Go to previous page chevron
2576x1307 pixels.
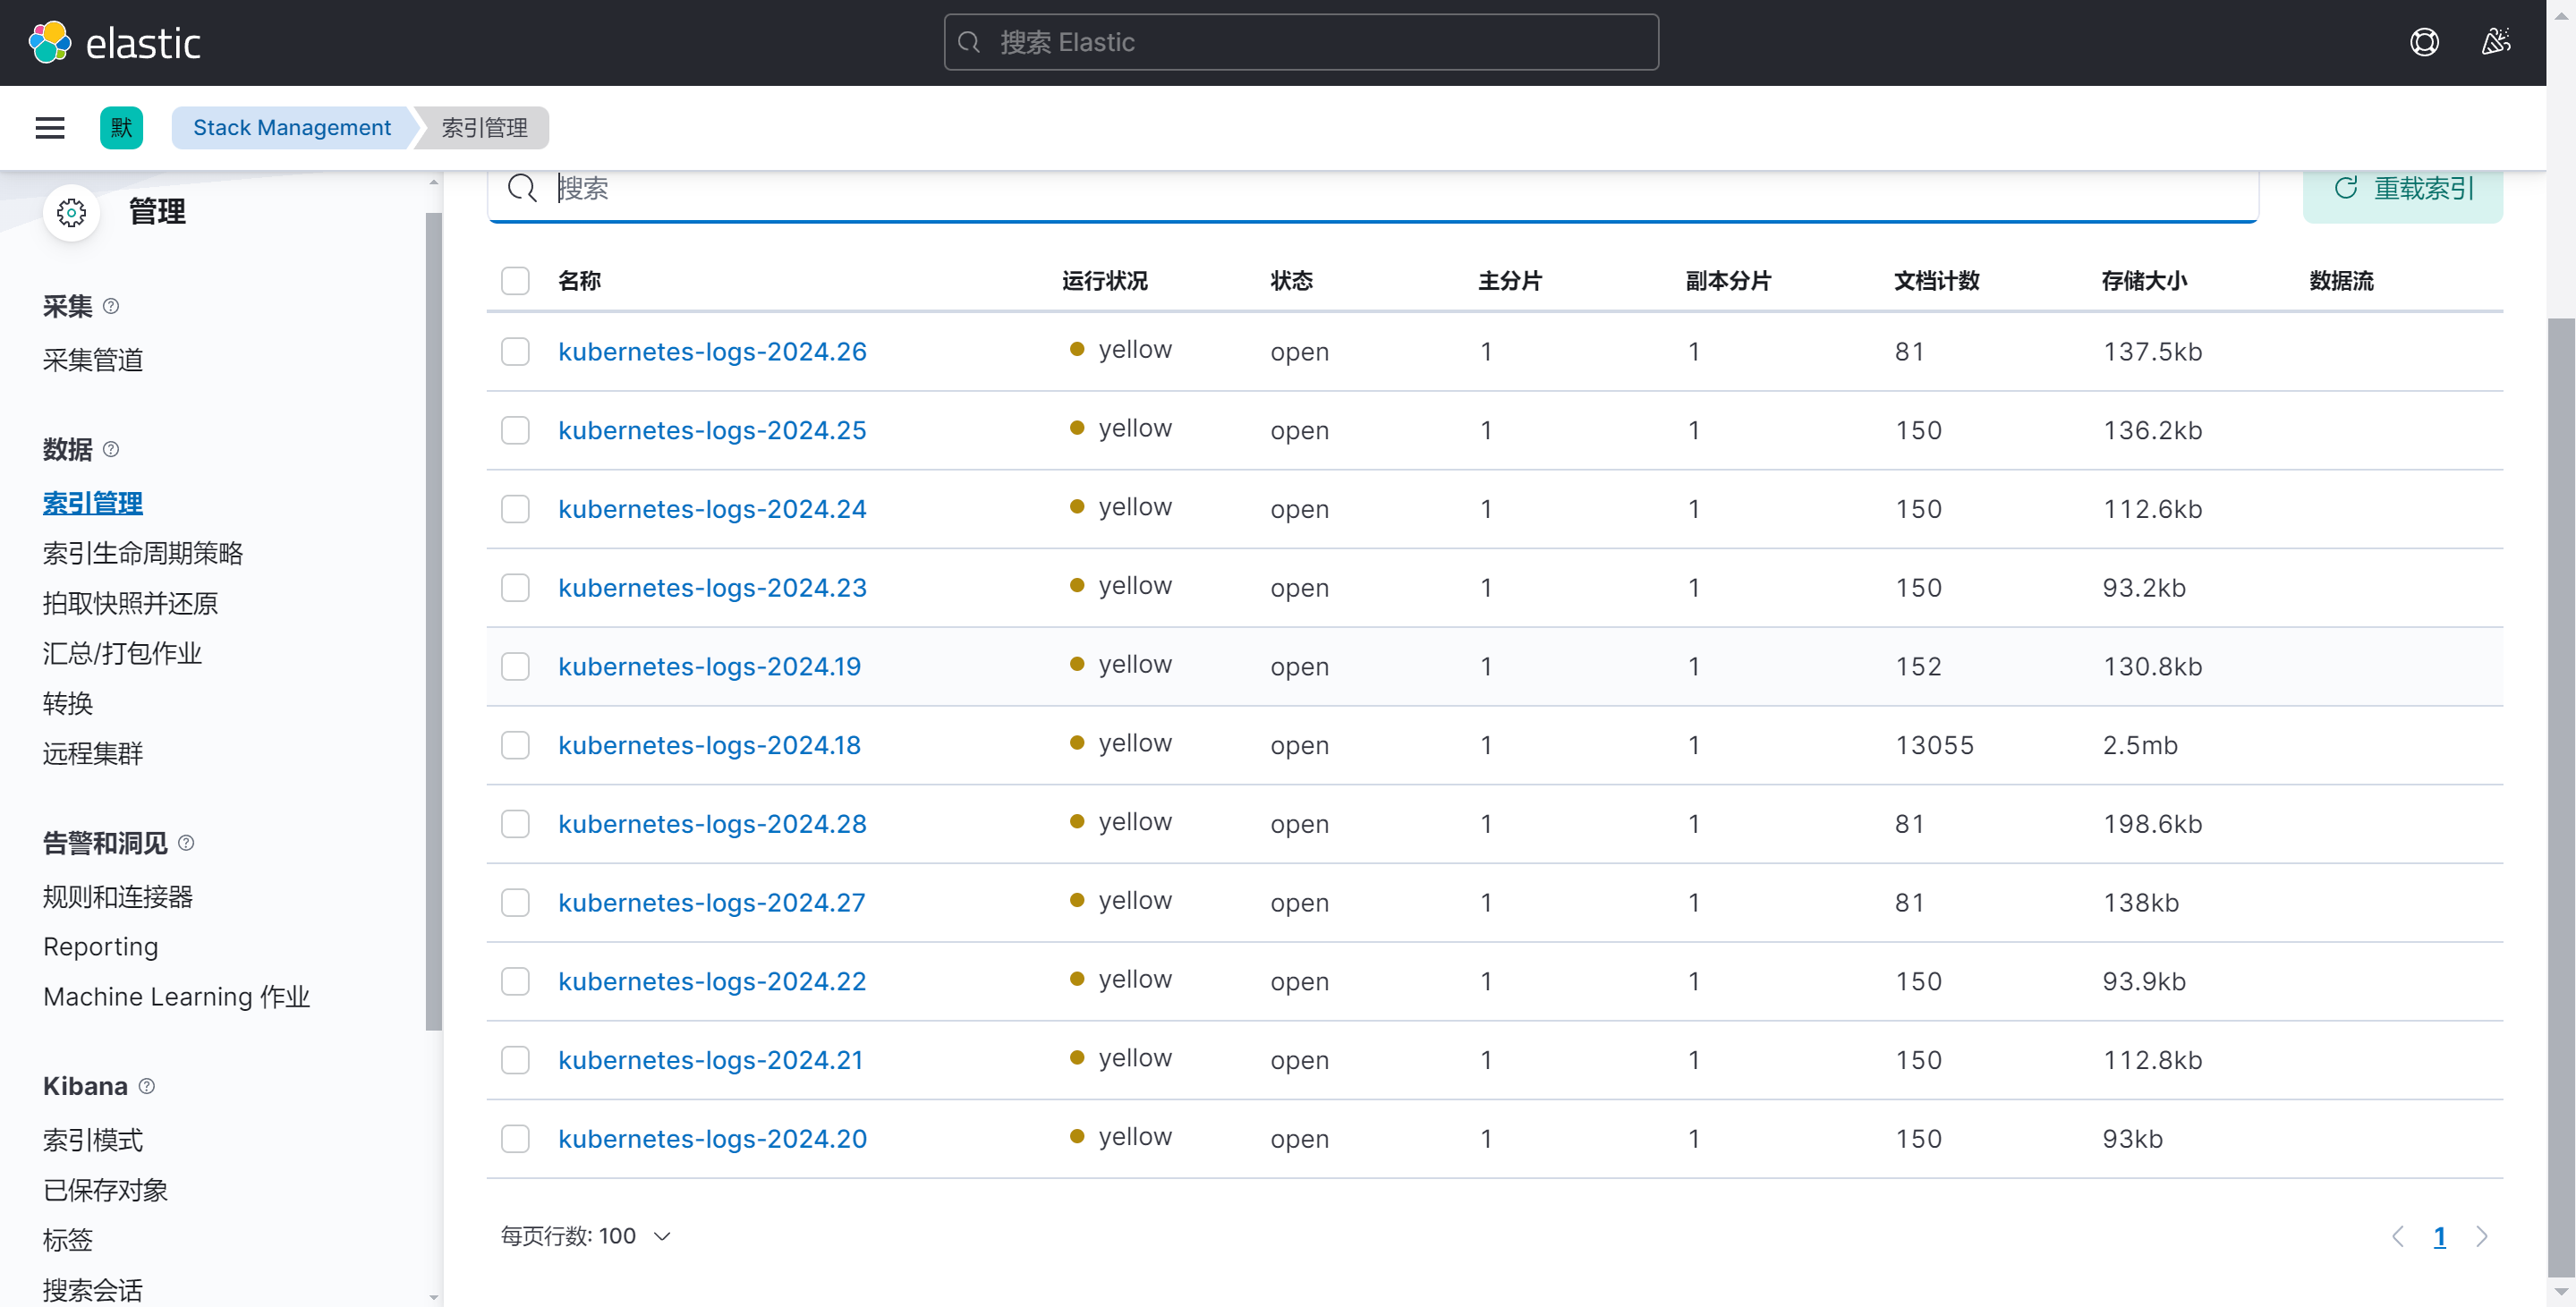coord(2398,1237)
